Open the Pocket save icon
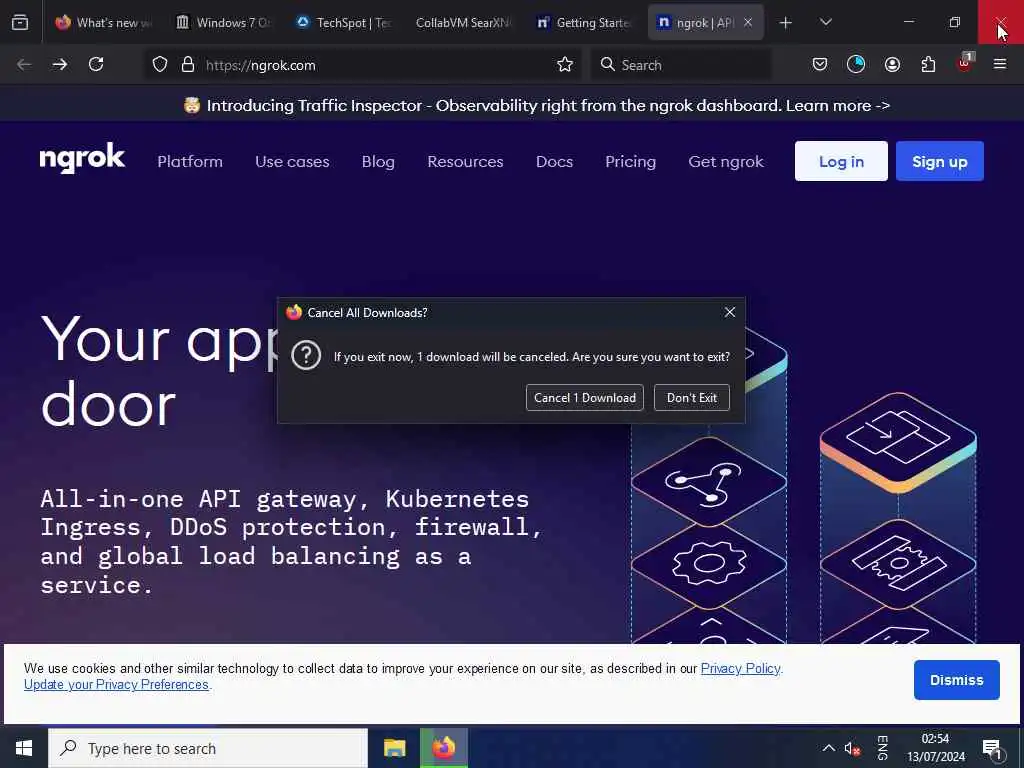This screenshot has width=1024, height=768. coord(820,64)
